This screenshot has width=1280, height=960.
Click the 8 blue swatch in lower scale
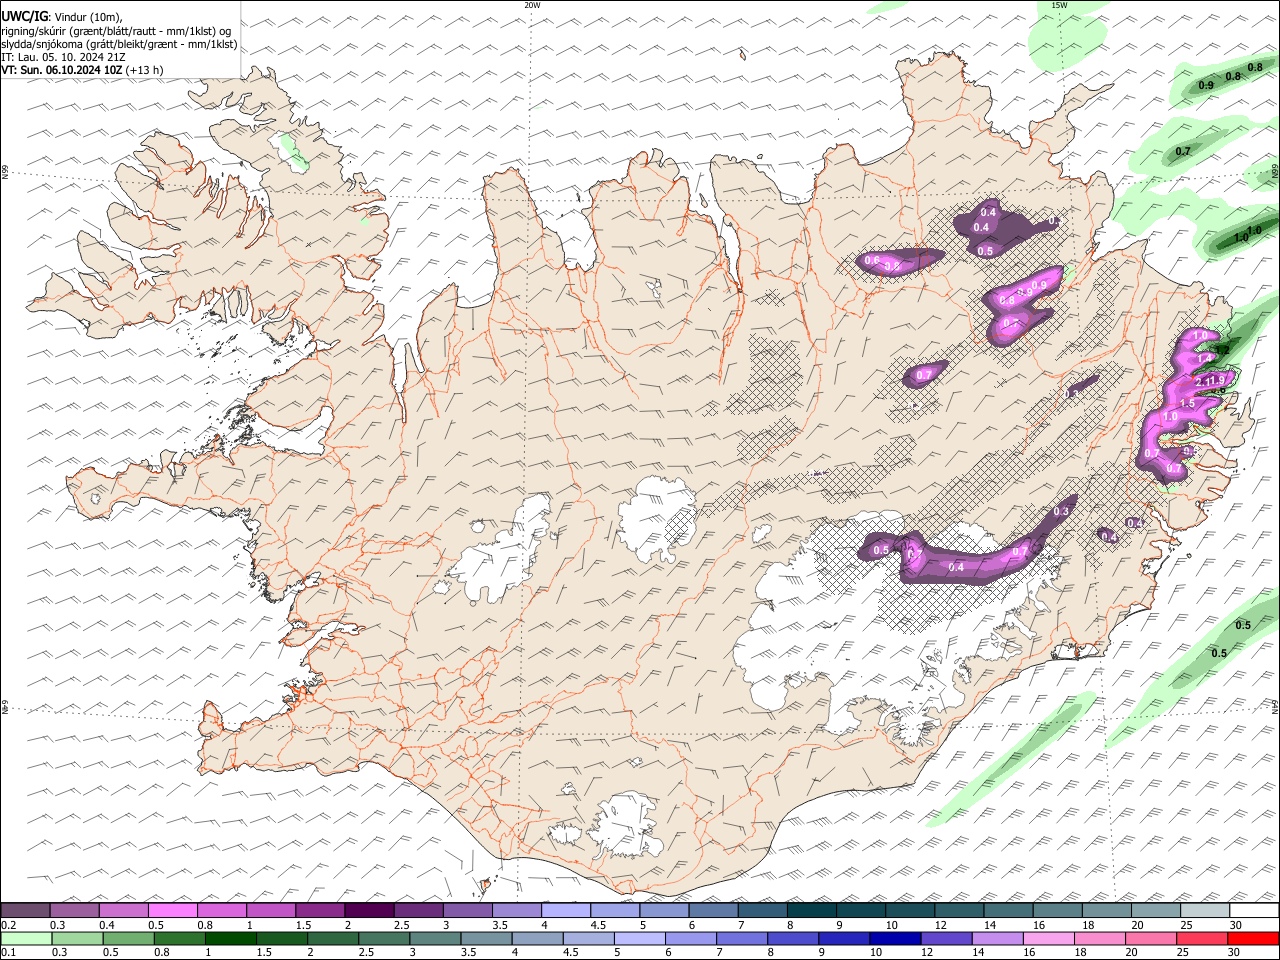click(x=792, y=938)
